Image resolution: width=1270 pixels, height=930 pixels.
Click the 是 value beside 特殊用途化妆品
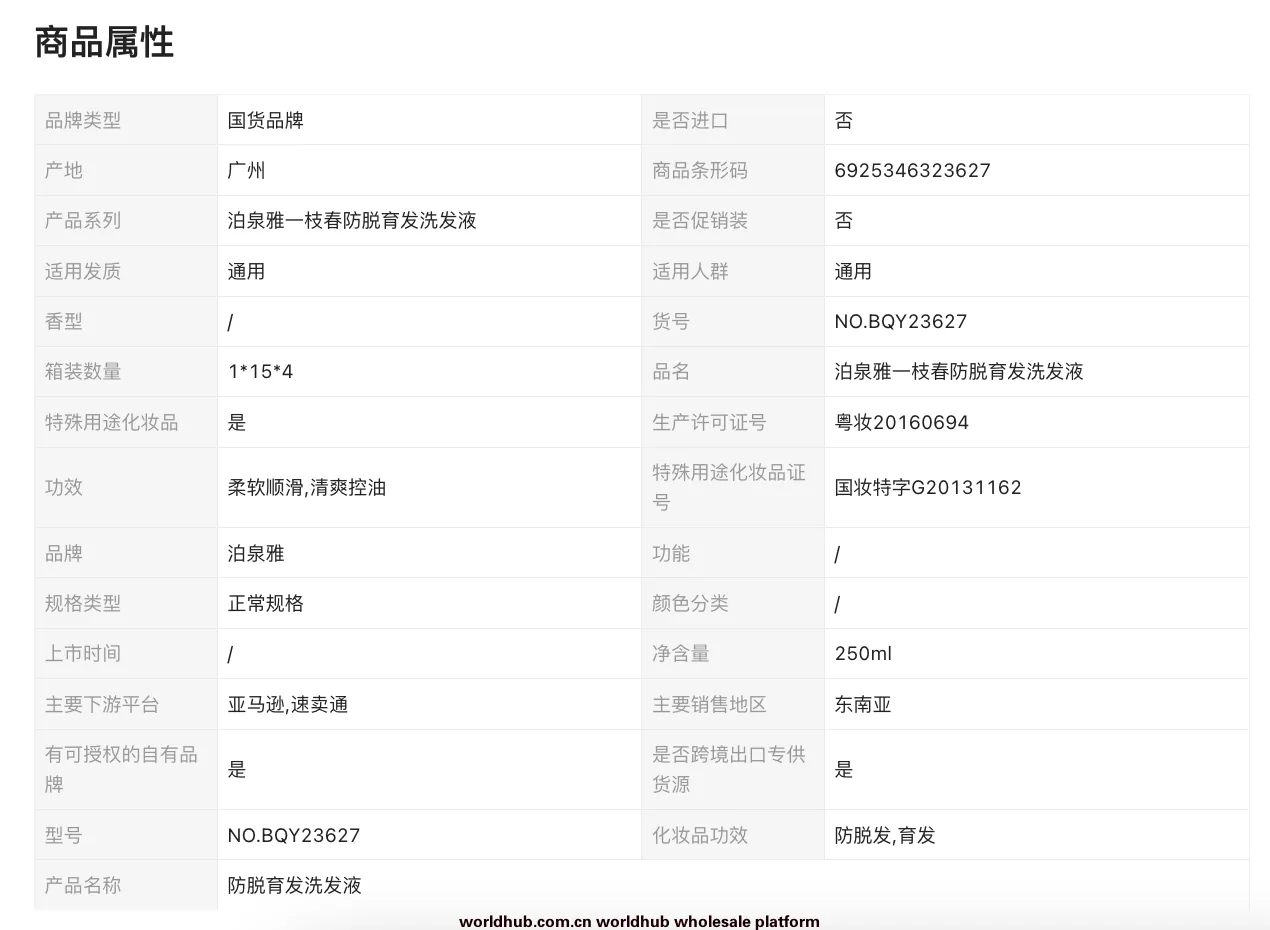point(237,422)
